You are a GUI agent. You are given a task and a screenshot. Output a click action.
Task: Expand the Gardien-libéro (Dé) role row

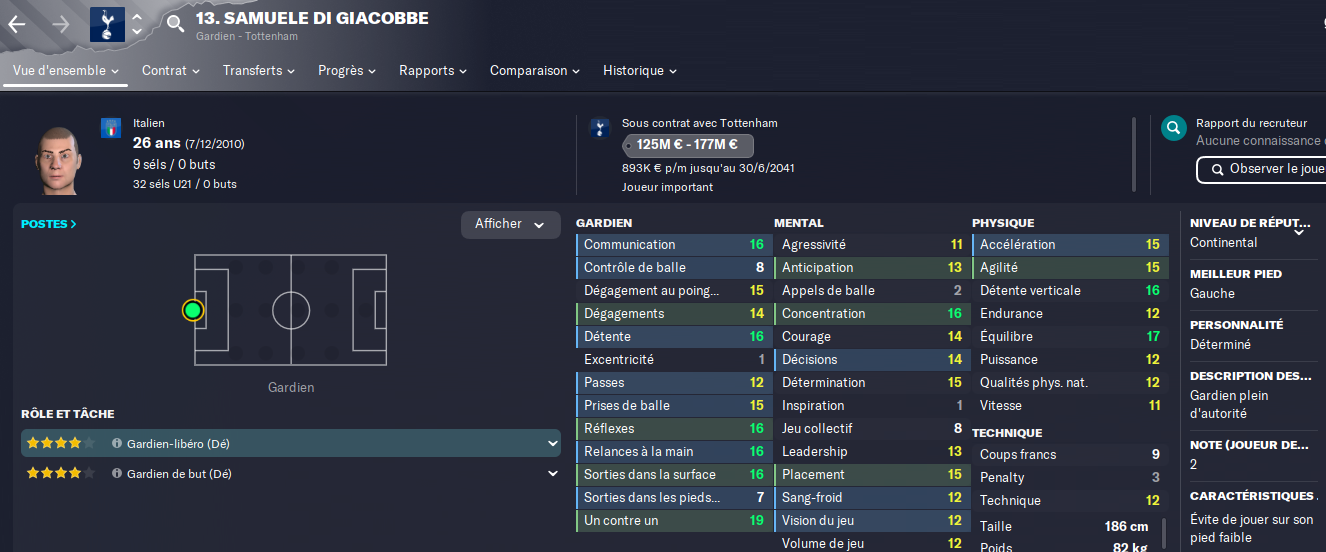coord(291,443)
